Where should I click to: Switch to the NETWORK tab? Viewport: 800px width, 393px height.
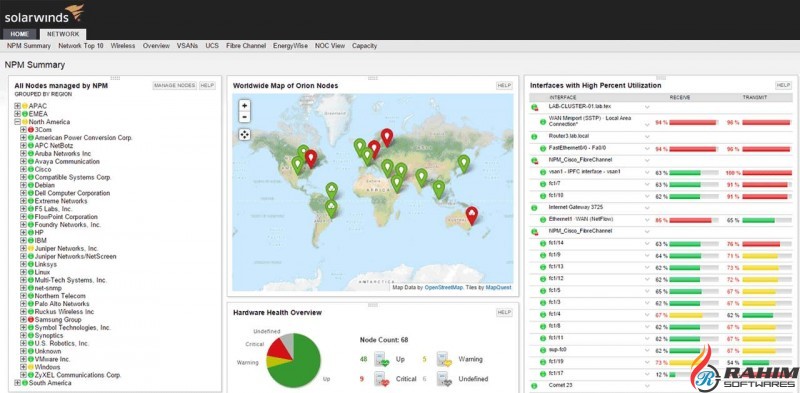click(63, 34)
